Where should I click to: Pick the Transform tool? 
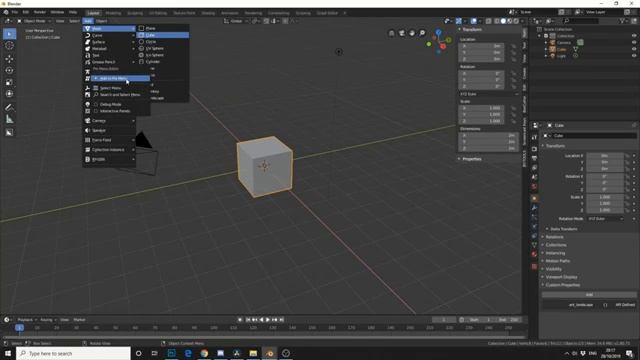pos(9,93)
